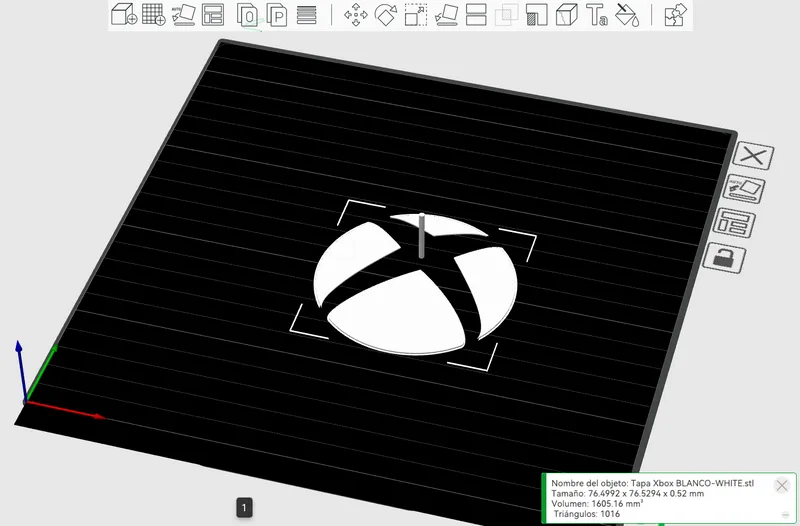The image size is (800, 526).
Task: Click top toolbar Auto orient icon
Action: (184, 14)
